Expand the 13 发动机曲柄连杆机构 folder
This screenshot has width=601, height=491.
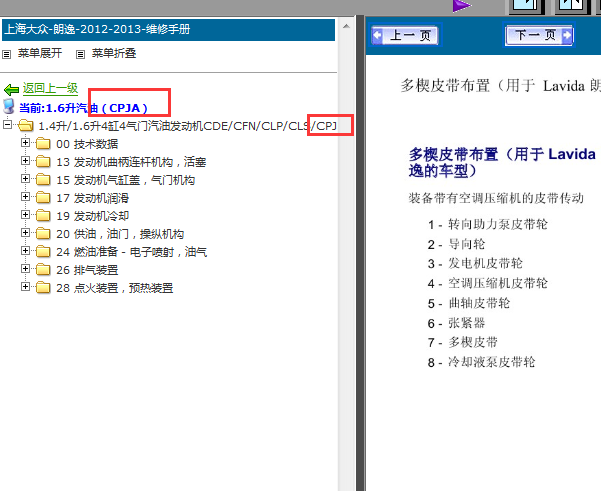[x=25, y=161]
